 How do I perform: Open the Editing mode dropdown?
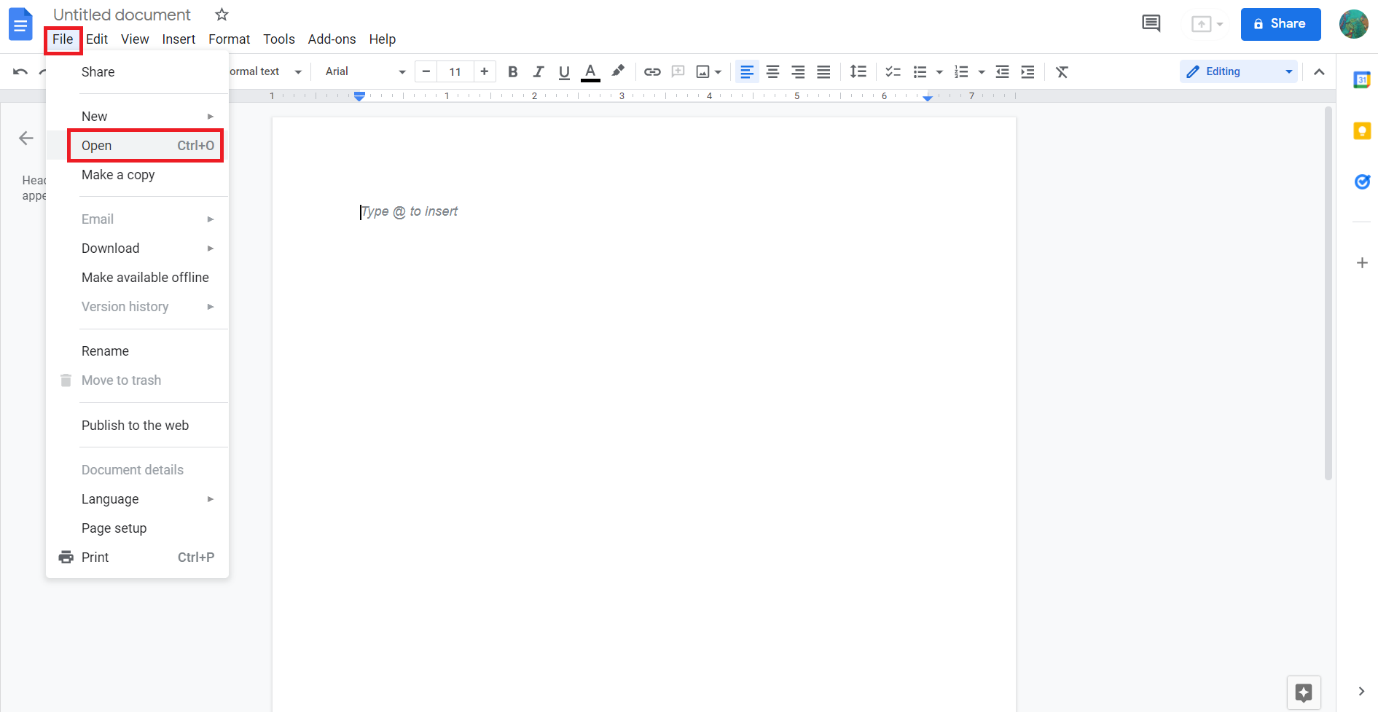[x=1239, y=72]
